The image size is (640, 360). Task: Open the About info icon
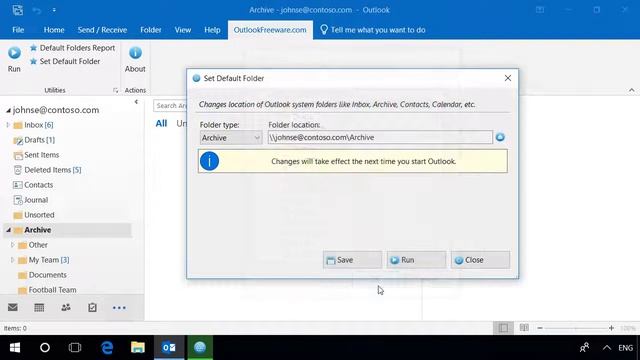pyautogui.click(x=135, y=53)
